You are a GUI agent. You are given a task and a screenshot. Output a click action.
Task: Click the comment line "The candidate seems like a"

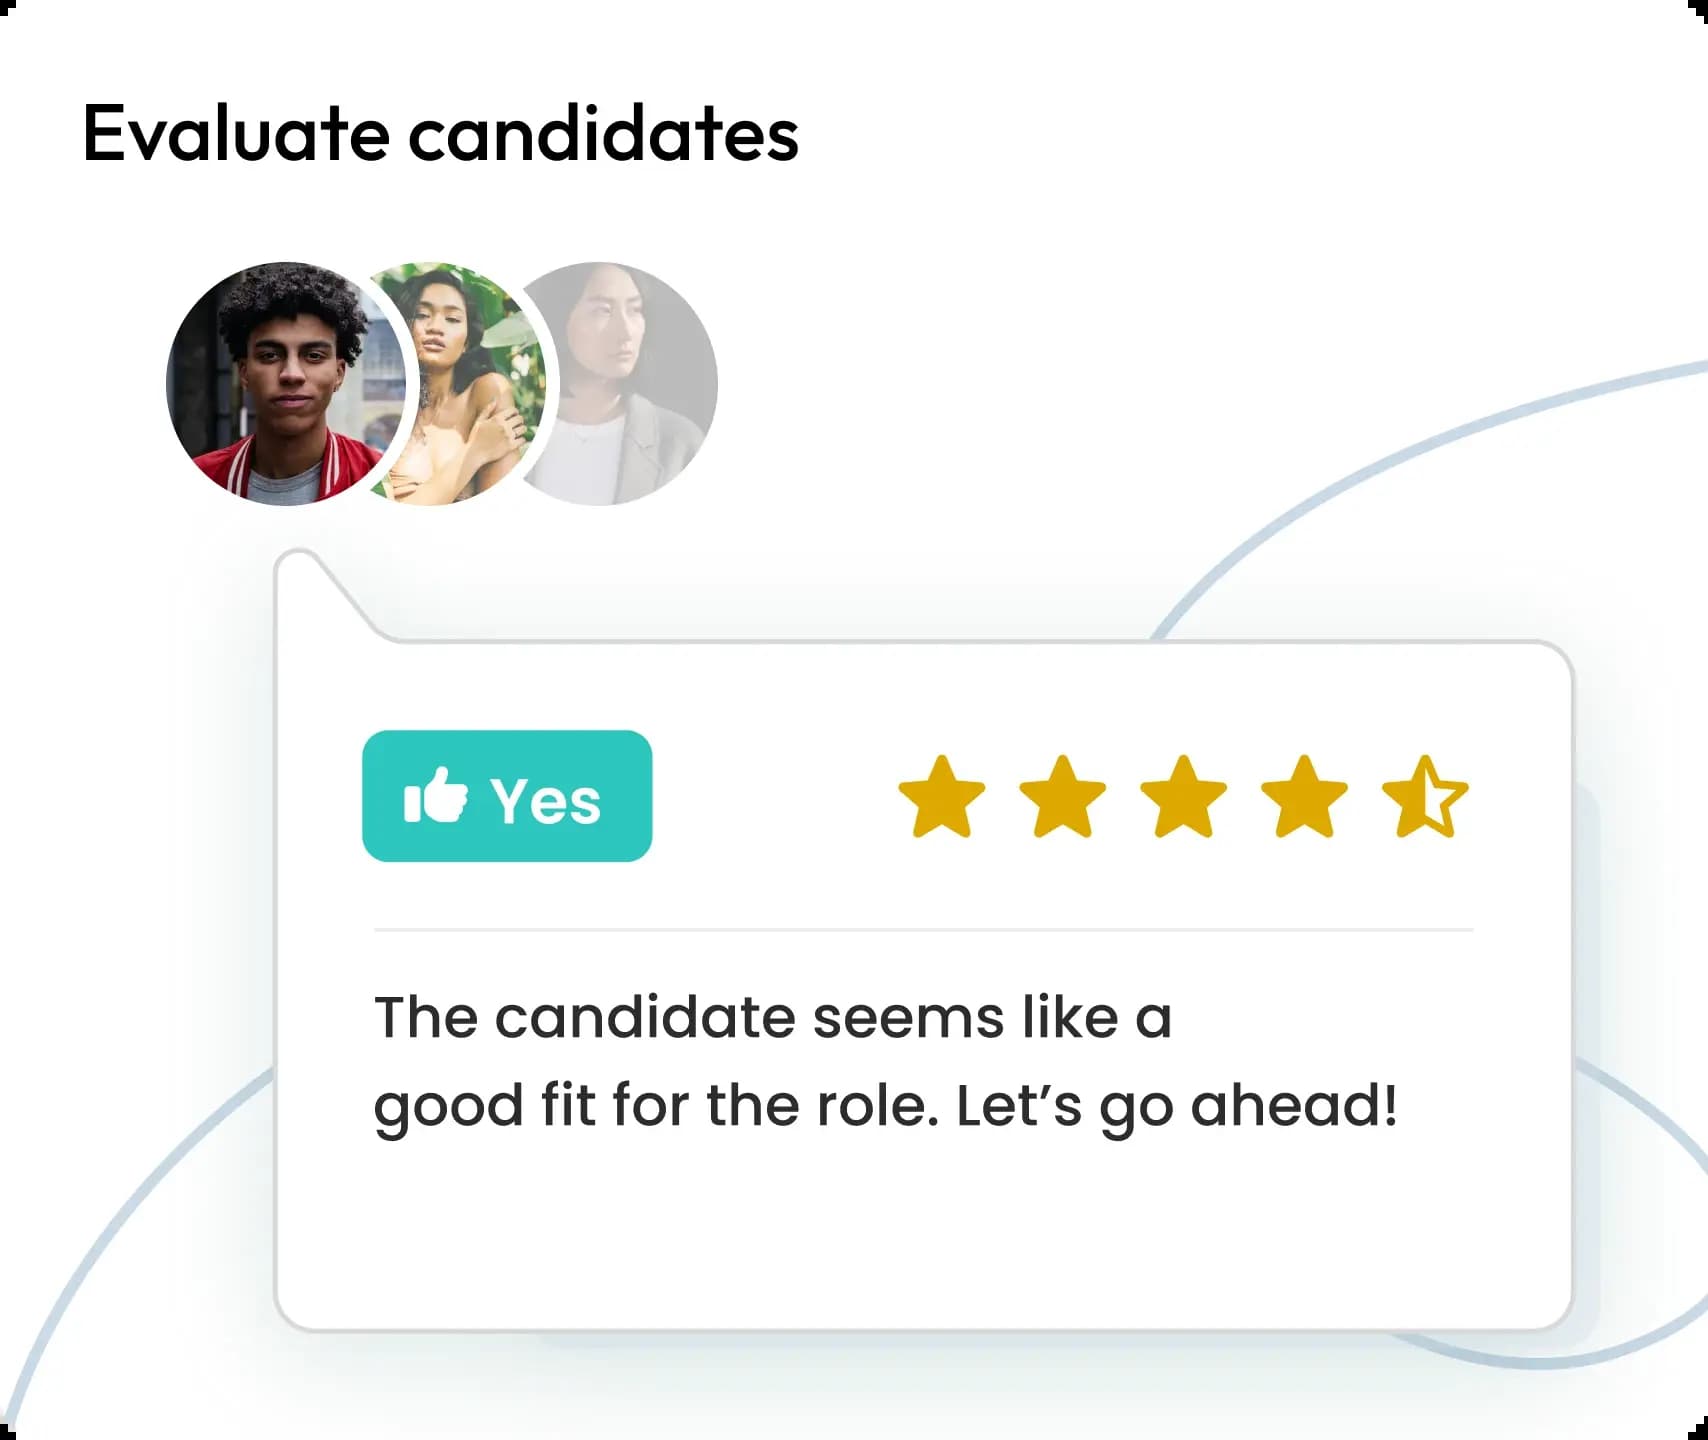(x=772, y=1018)
